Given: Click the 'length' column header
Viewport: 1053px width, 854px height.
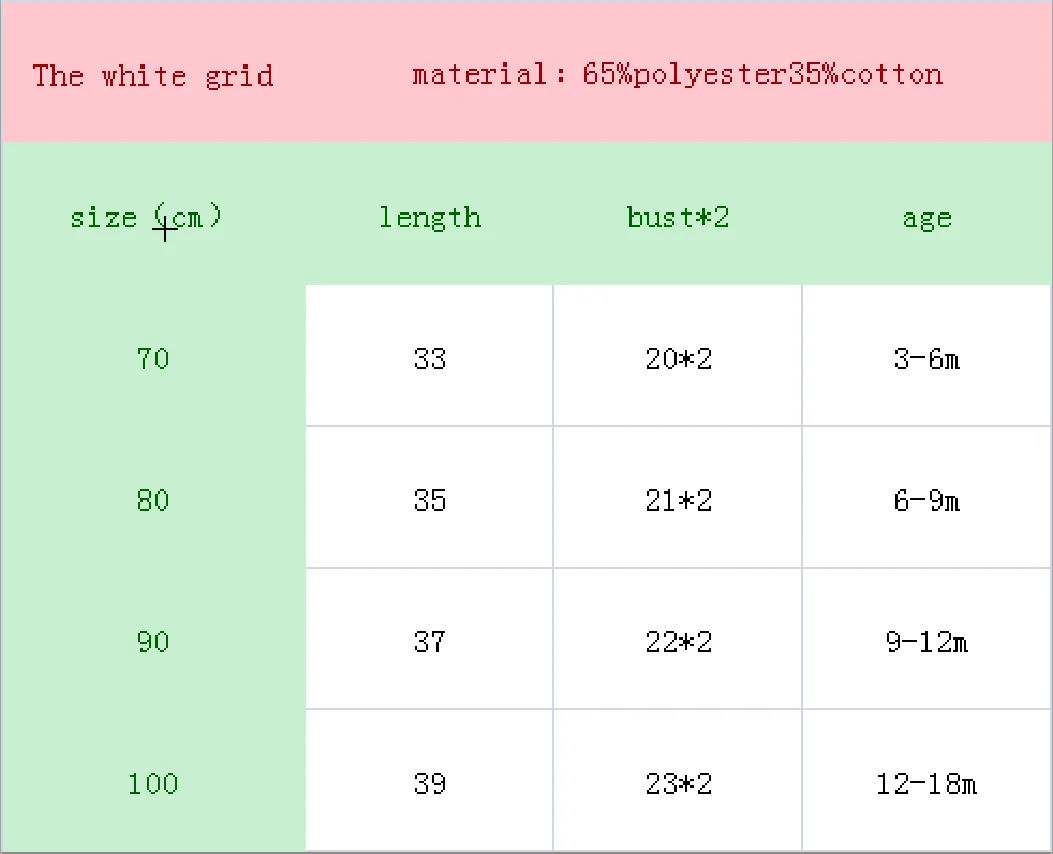Looking at the screenshot, I should point(430,218).
